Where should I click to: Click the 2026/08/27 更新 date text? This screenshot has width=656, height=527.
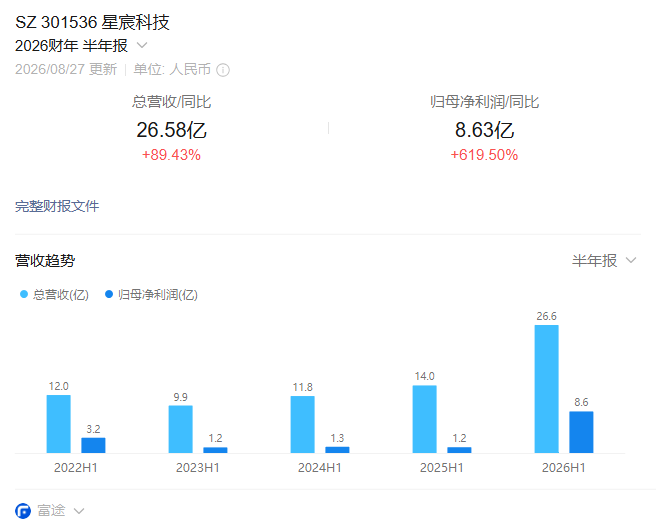point(66,69)
